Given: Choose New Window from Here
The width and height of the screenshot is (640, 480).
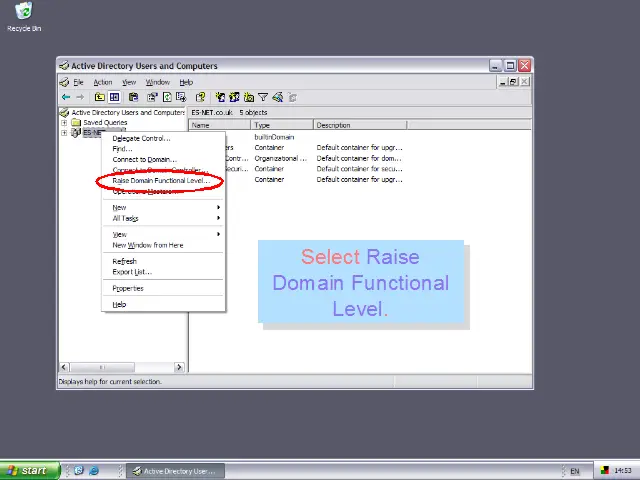Looking at the screenshot, I should 163,245.
